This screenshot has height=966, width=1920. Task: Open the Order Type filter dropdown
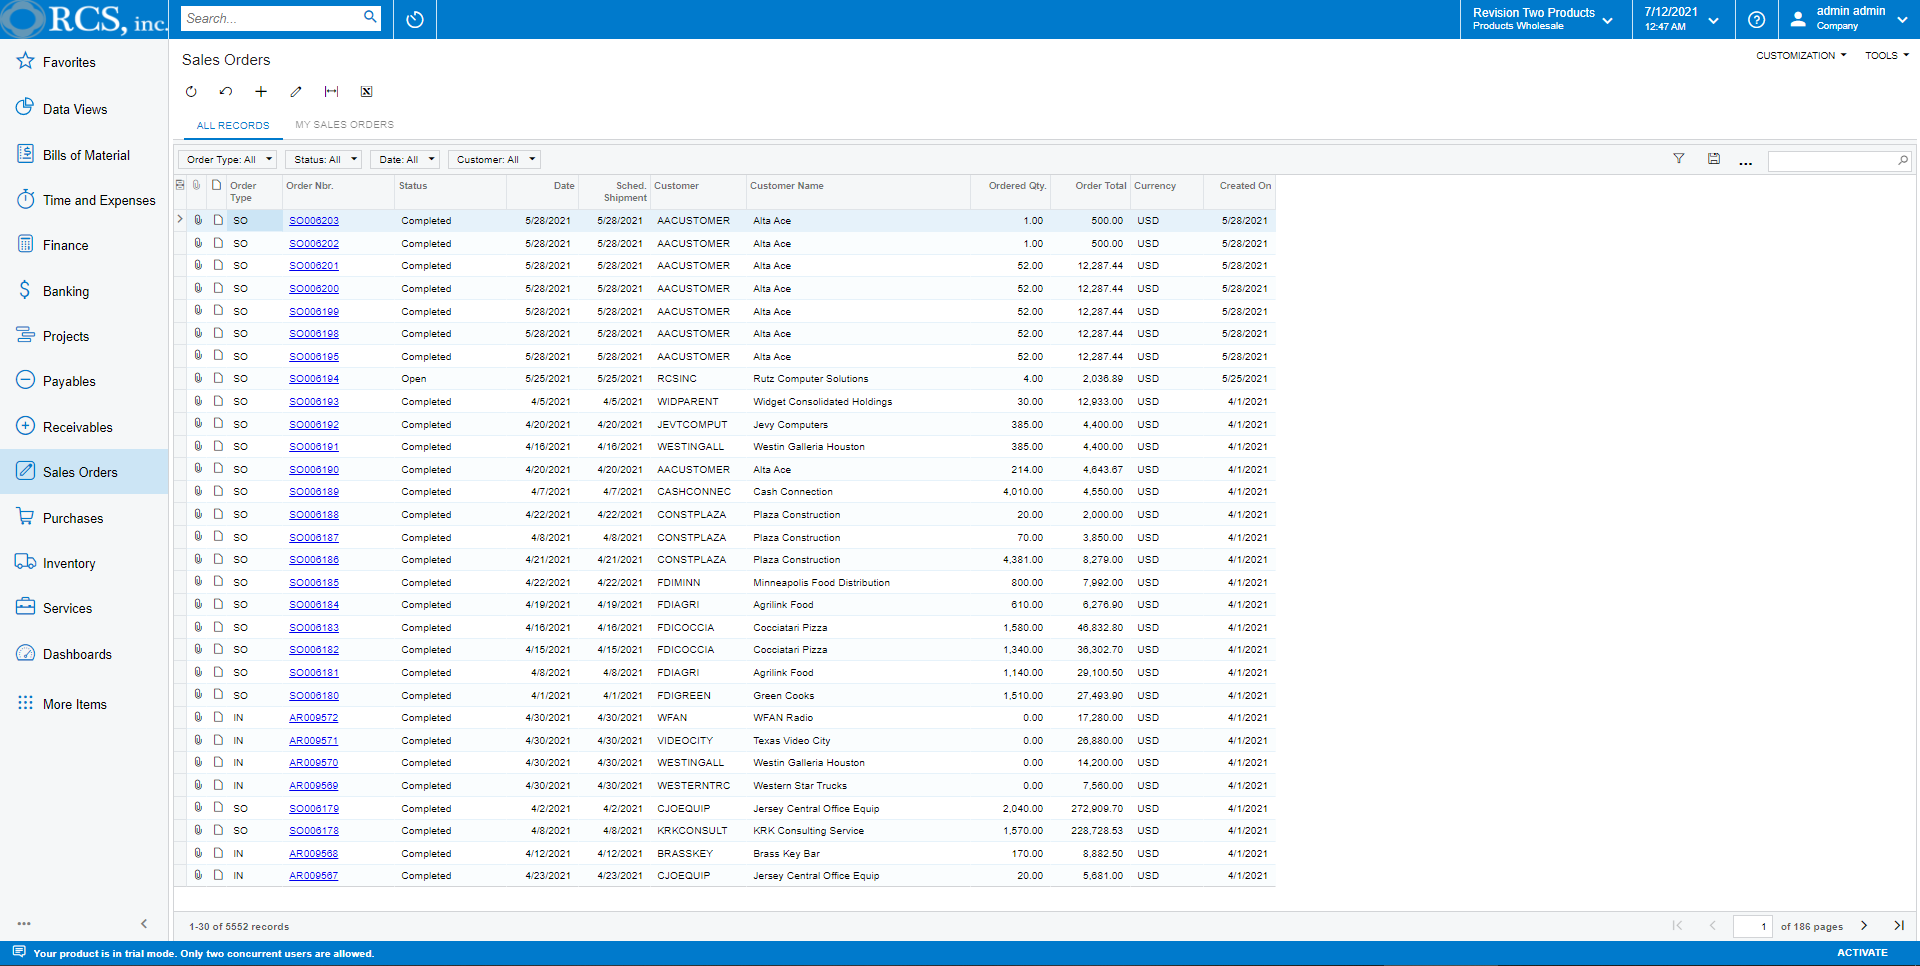(x=228, y=159)
